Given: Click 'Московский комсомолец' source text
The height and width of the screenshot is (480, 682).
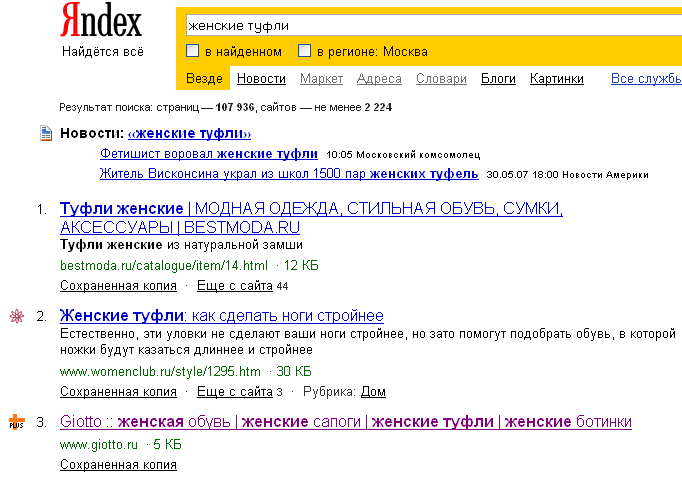Looking at the screenshot, I should point(418,155).
